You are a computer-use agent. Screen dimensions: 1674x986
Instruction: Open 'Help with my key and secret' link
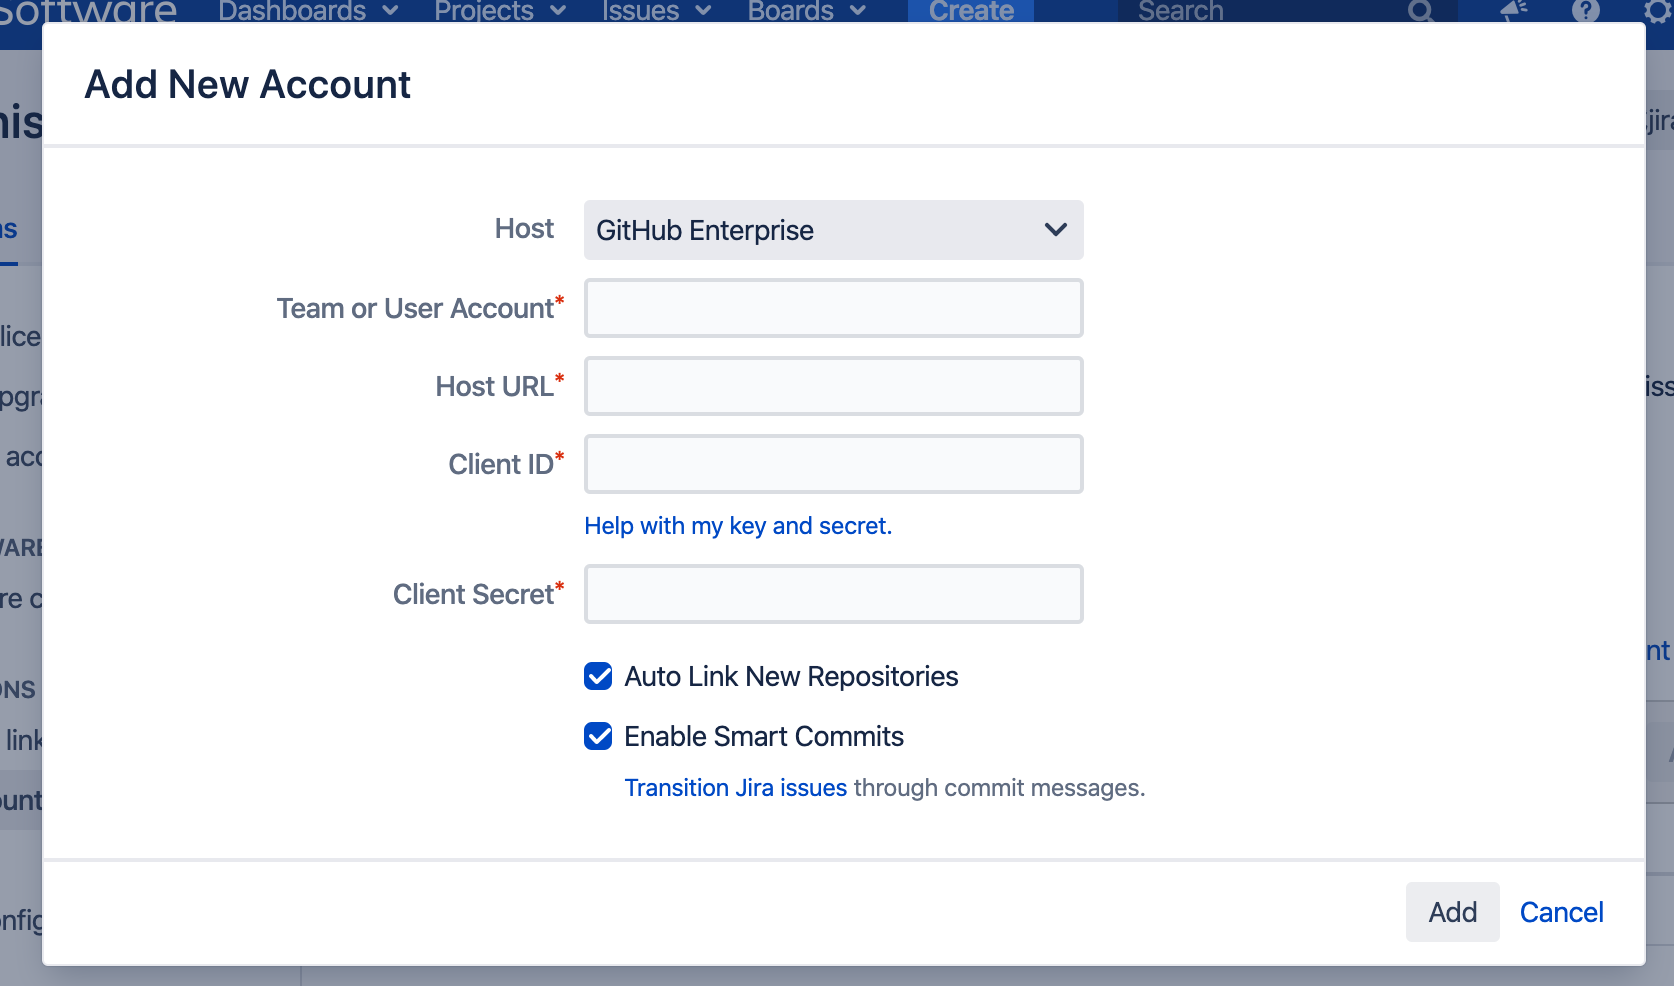coord(737,526)
